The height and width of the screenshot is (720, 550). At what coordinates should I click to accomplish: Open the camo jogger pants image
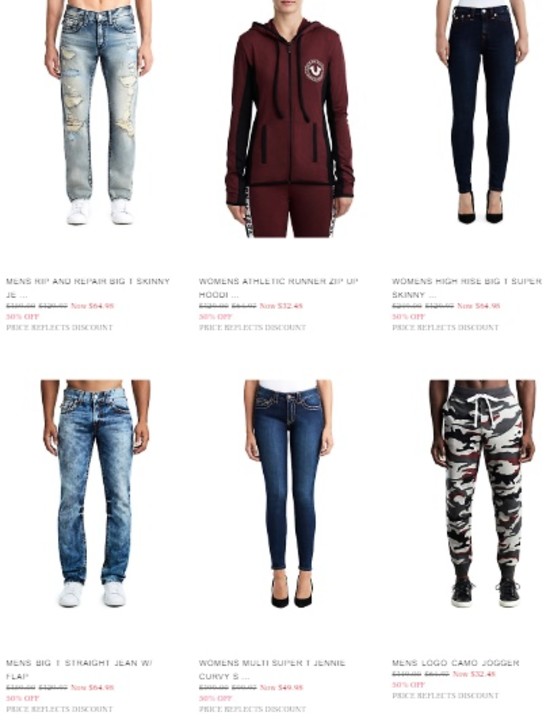pos(482,494)
